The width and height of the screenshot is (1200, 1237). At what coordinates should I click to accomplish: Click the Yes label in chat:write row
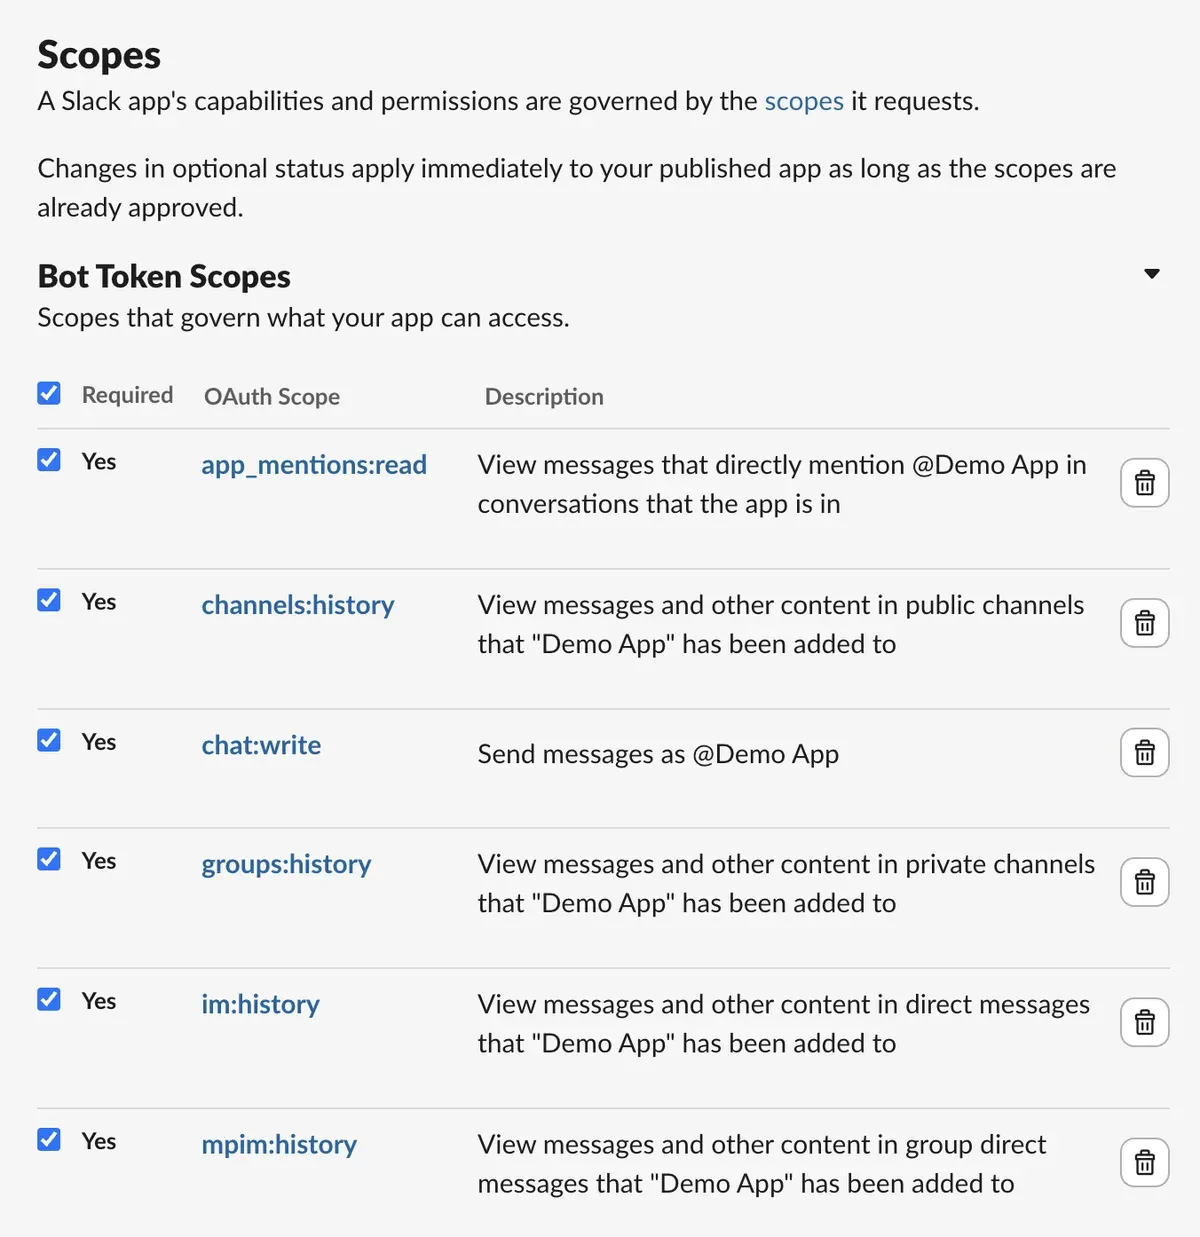click(99, 741)
